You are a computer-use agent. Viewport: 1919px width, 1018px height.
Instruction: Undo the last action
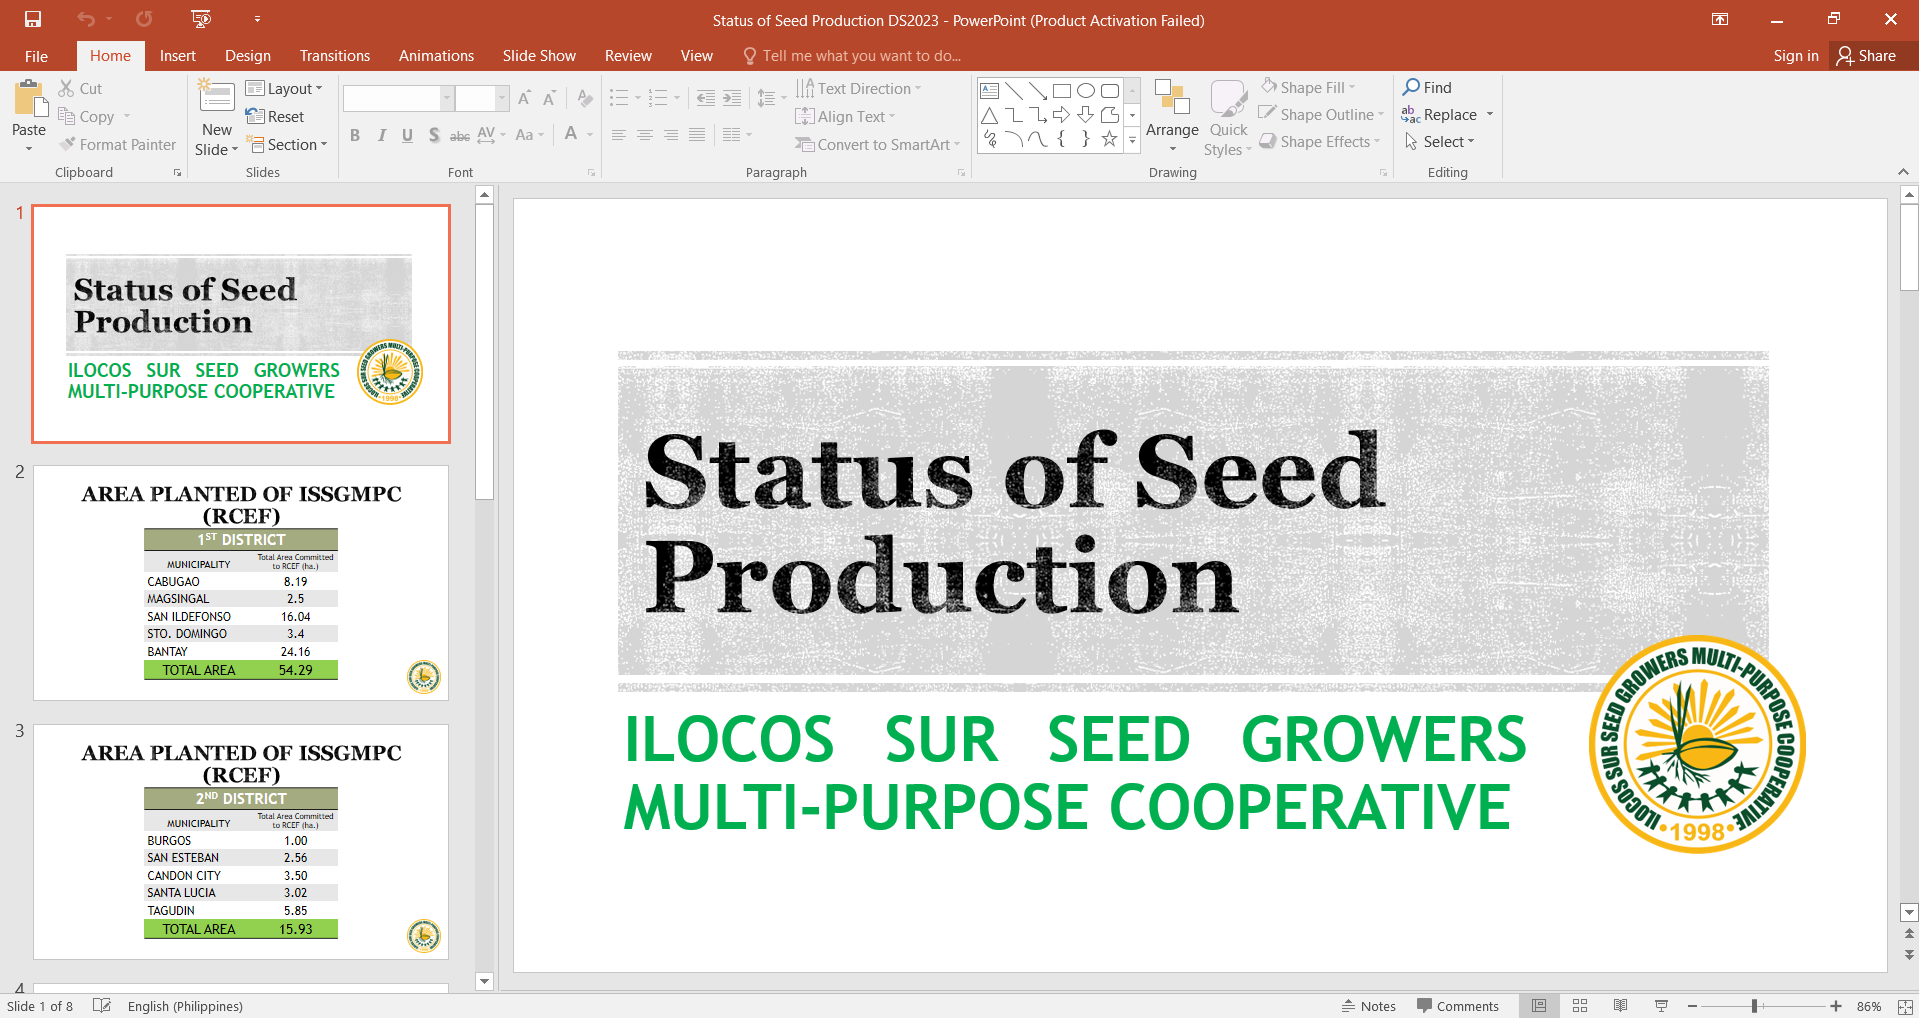[86, 19]
